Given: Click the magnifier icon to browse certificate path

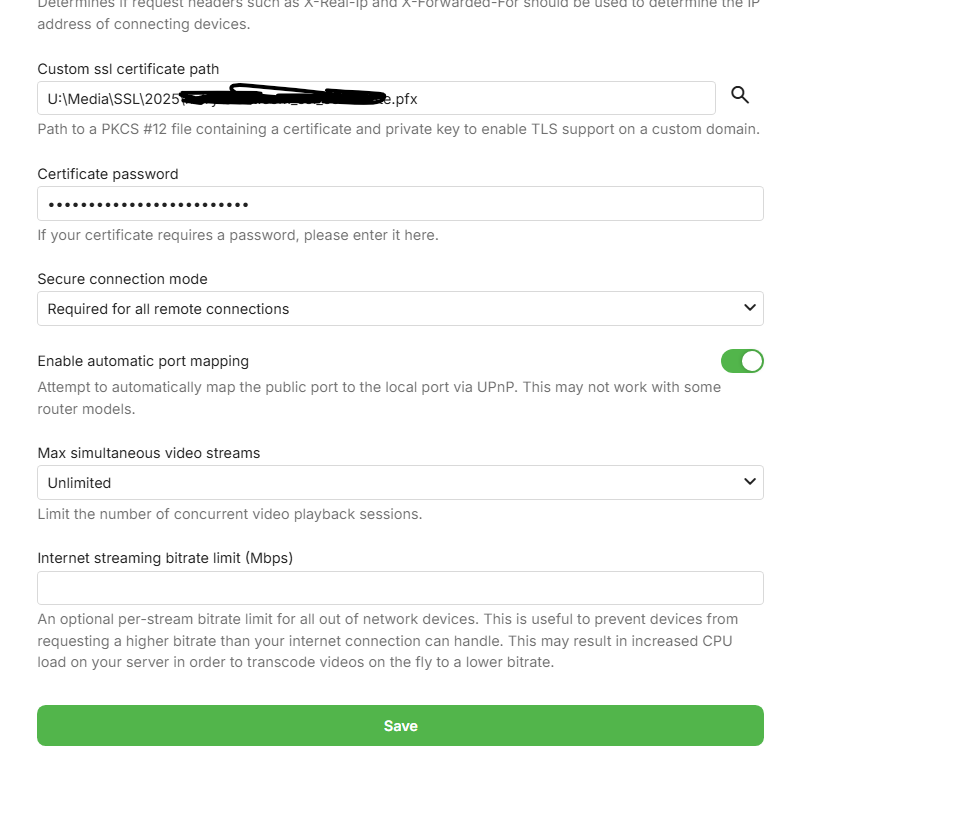Looking at the screenshot, I should click(x=740, y=96).
